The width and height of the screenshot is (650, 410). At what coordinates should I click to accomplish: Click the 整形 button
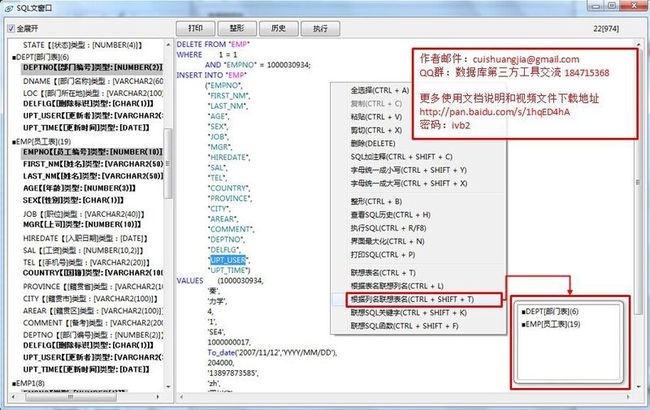(x=237, y=28)
